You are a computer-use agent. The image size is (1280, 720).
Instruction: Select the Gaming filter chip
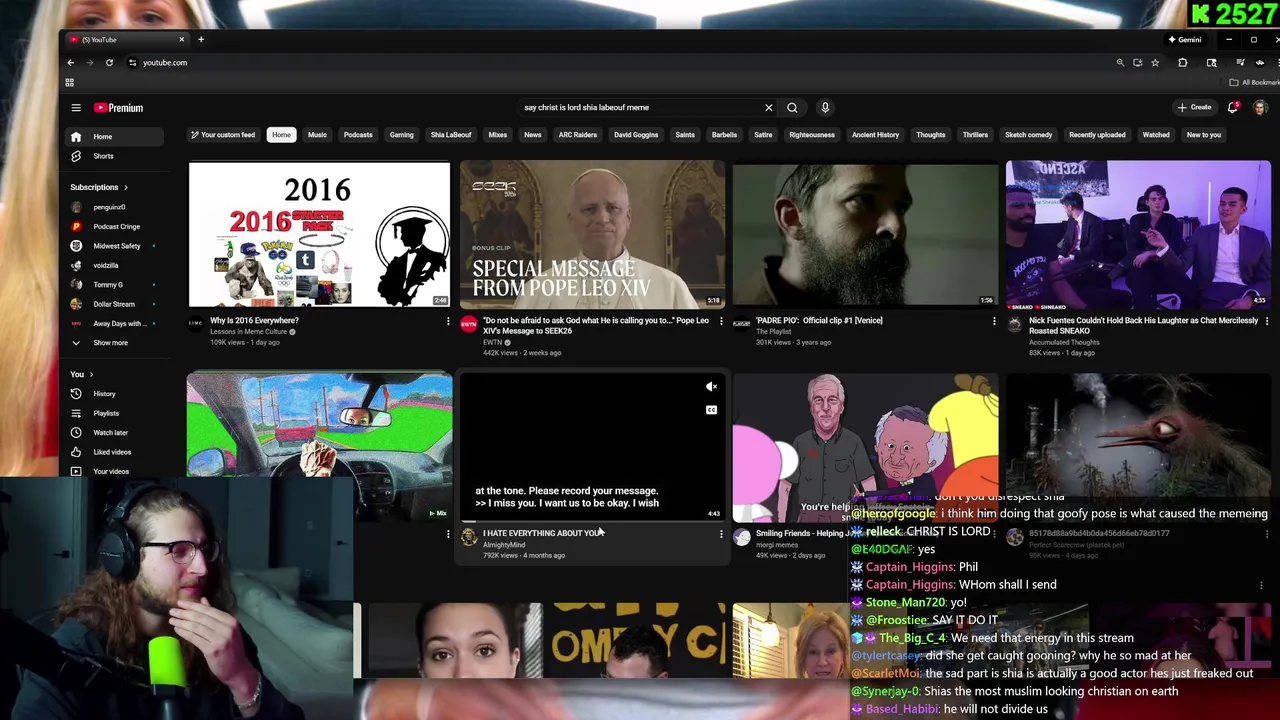tap(401, 135)
